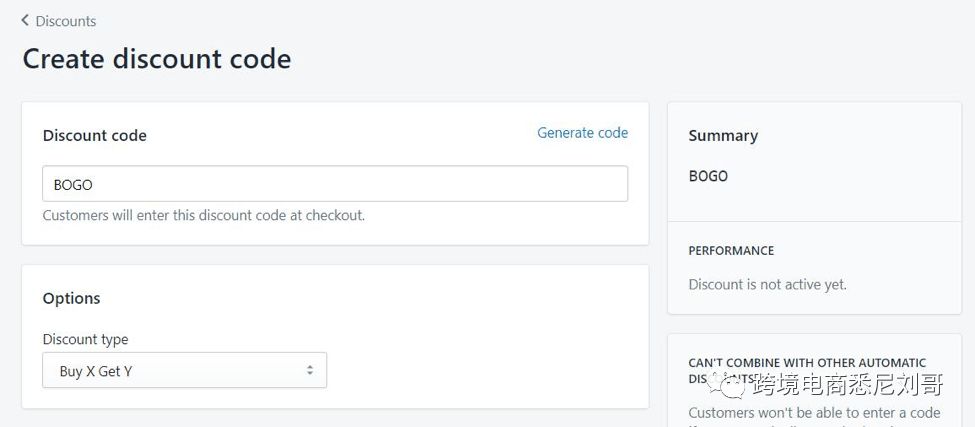The image size is (975, 427).
Task: Click the up-down arrows on Discount type select
Action: [310, 371]
